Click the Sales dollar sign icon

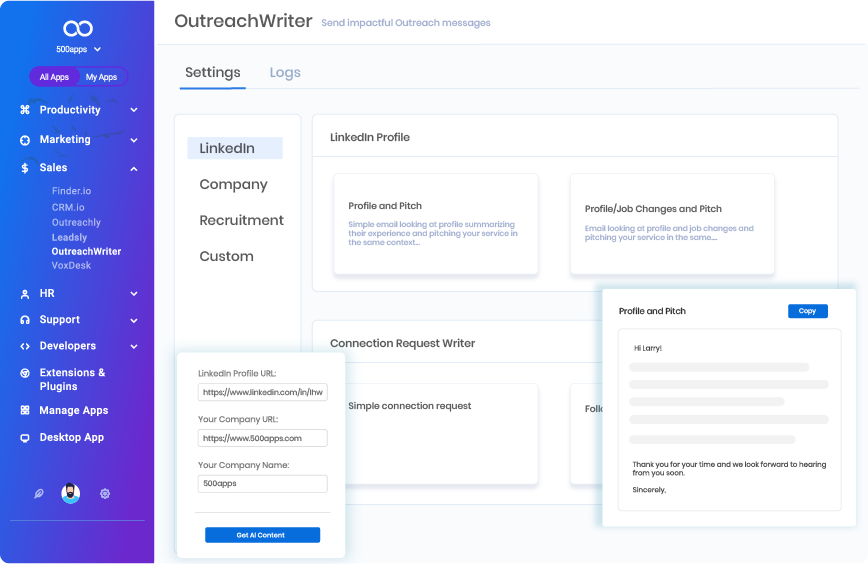(25, 168)
